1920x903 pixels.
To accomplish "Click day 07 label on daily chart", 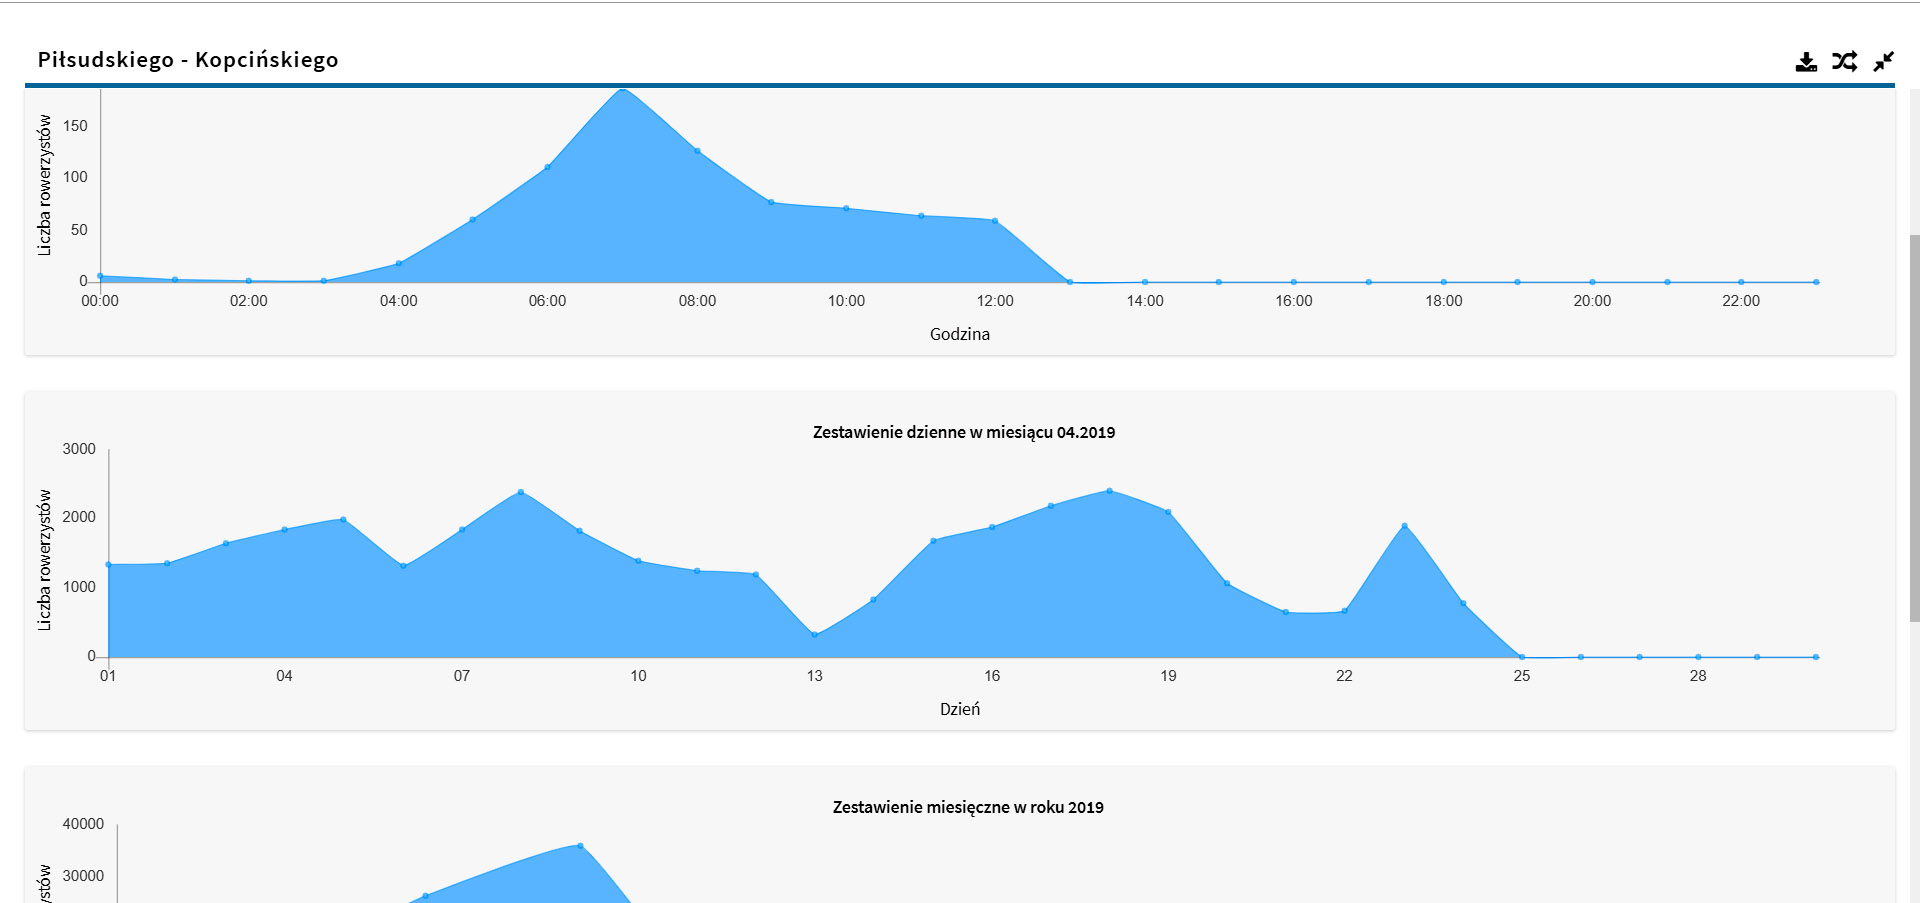I will tap(461, 676).
